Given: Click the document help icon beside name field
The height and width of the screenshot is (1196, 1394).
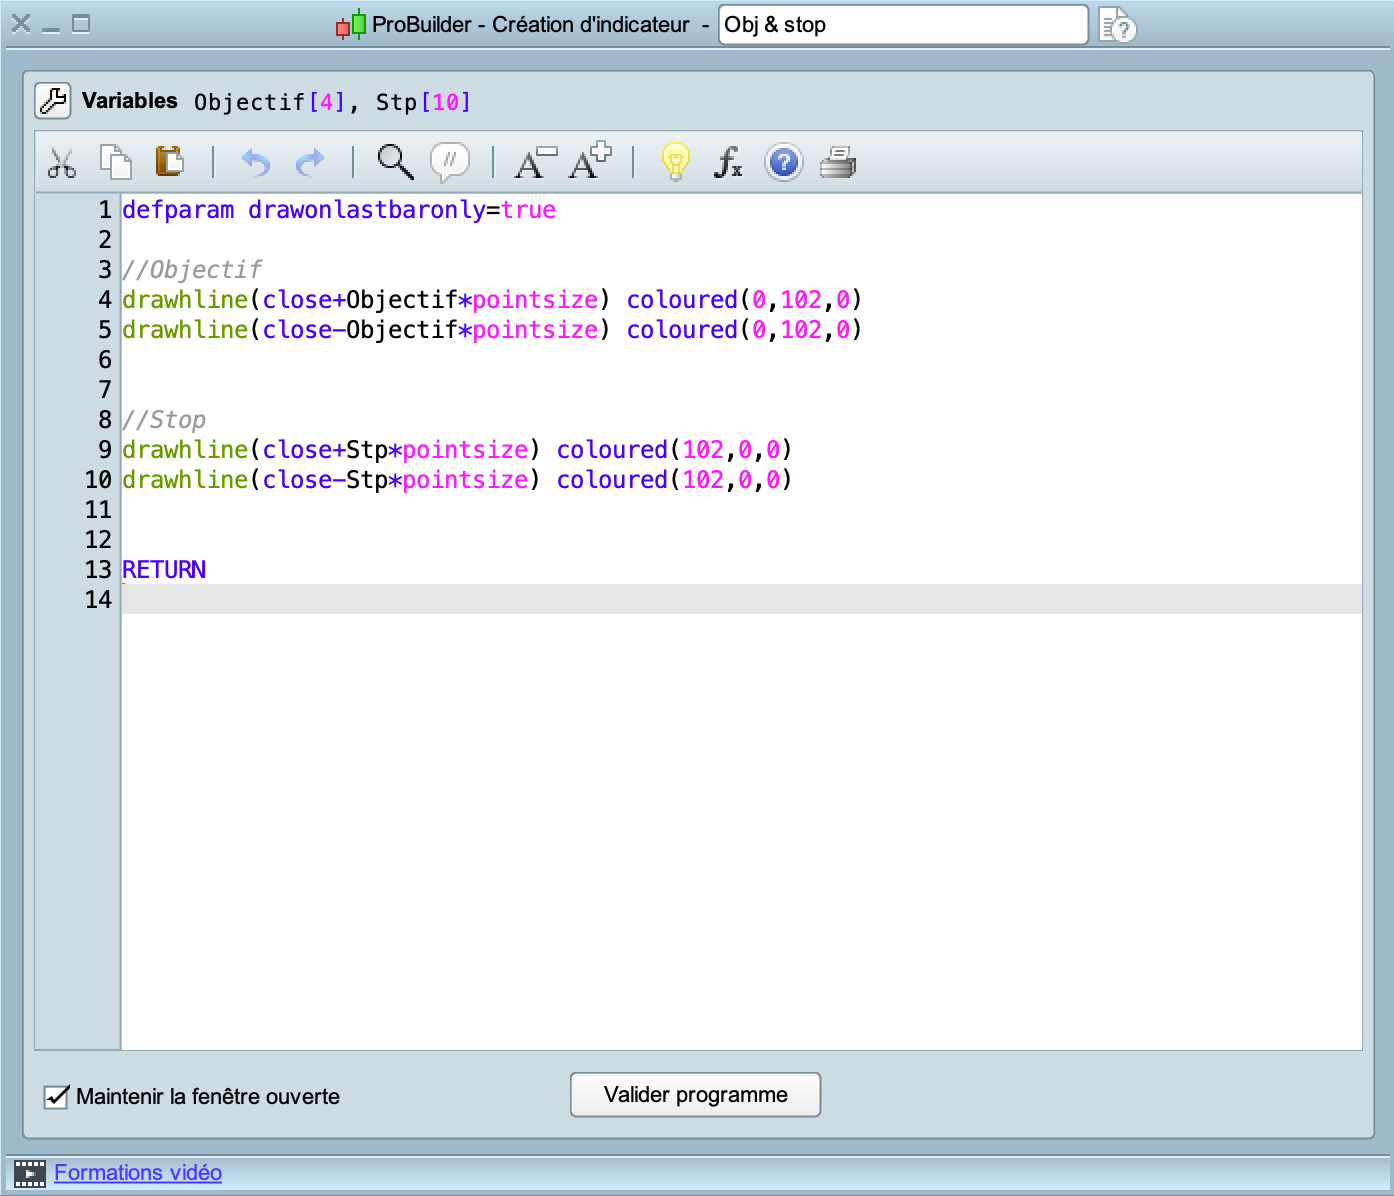Looking at the screenshot, I should pos(1117,25).
